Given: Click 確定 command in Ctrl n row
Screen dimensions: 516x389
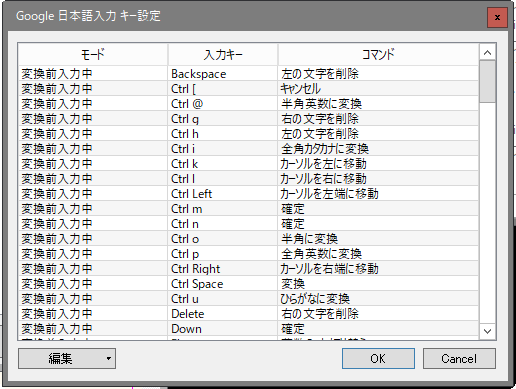Looking at the screenshot, I should tap(378, 224).
